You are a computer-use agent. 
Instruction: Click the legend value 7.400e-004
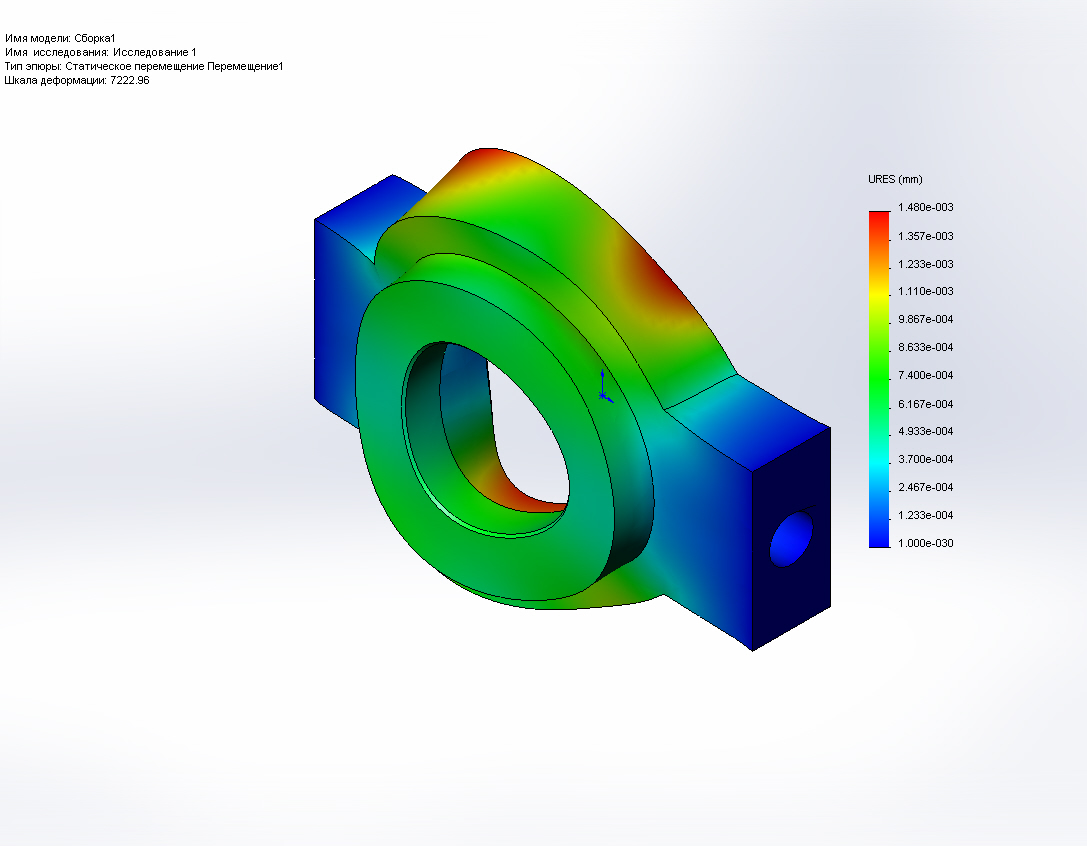925,375
